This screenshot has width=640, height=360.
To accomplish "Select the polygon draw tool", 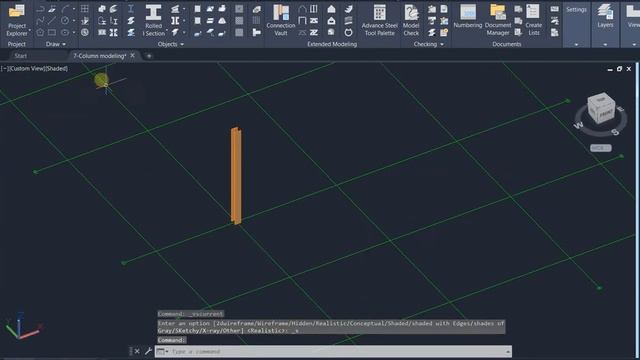I will tap(40, 32).
